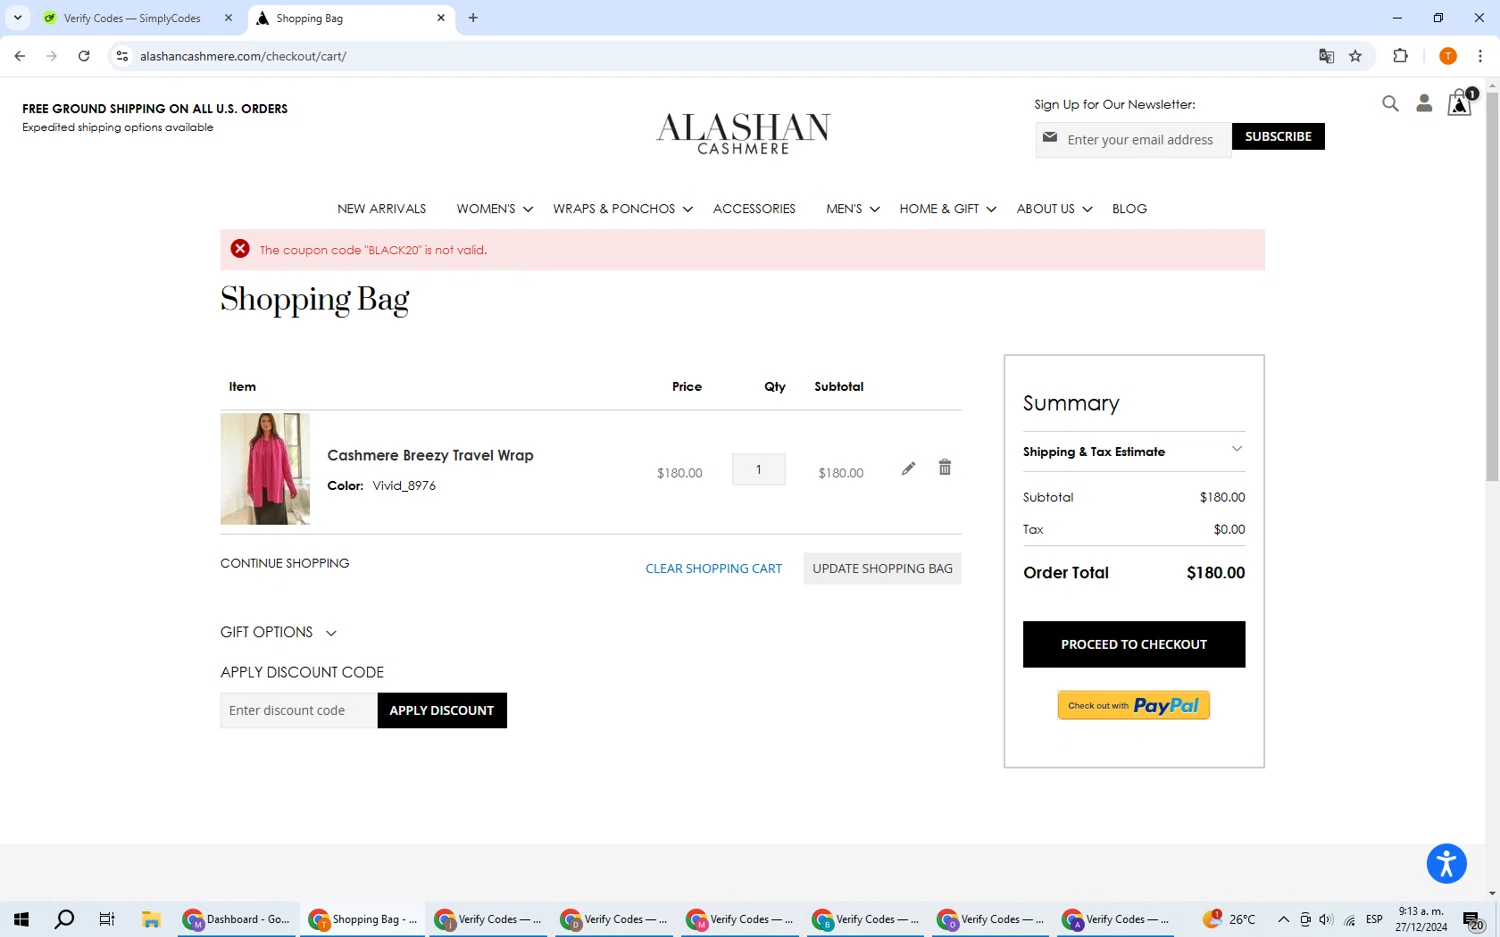Close the Verify Codes browser tab
Screen dimensions: 1500x937
tap(228, 18)
